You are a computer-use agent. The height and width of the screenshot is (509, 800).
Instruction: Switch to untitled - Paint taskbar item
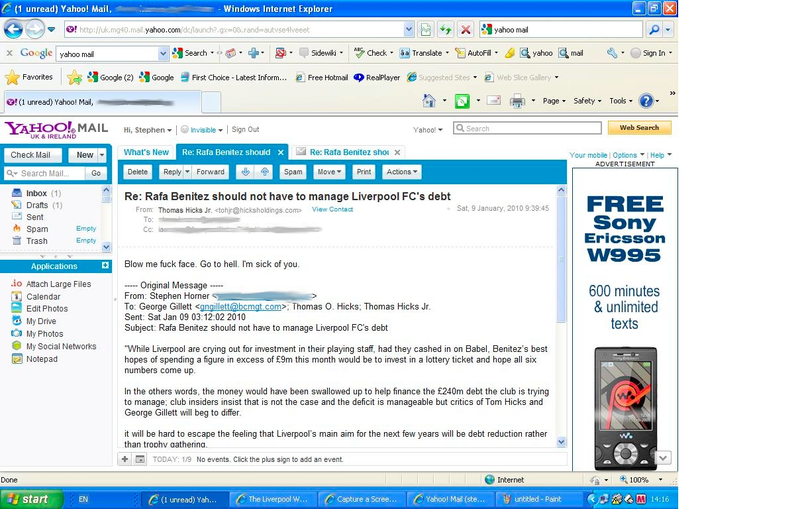pos(537,499)
